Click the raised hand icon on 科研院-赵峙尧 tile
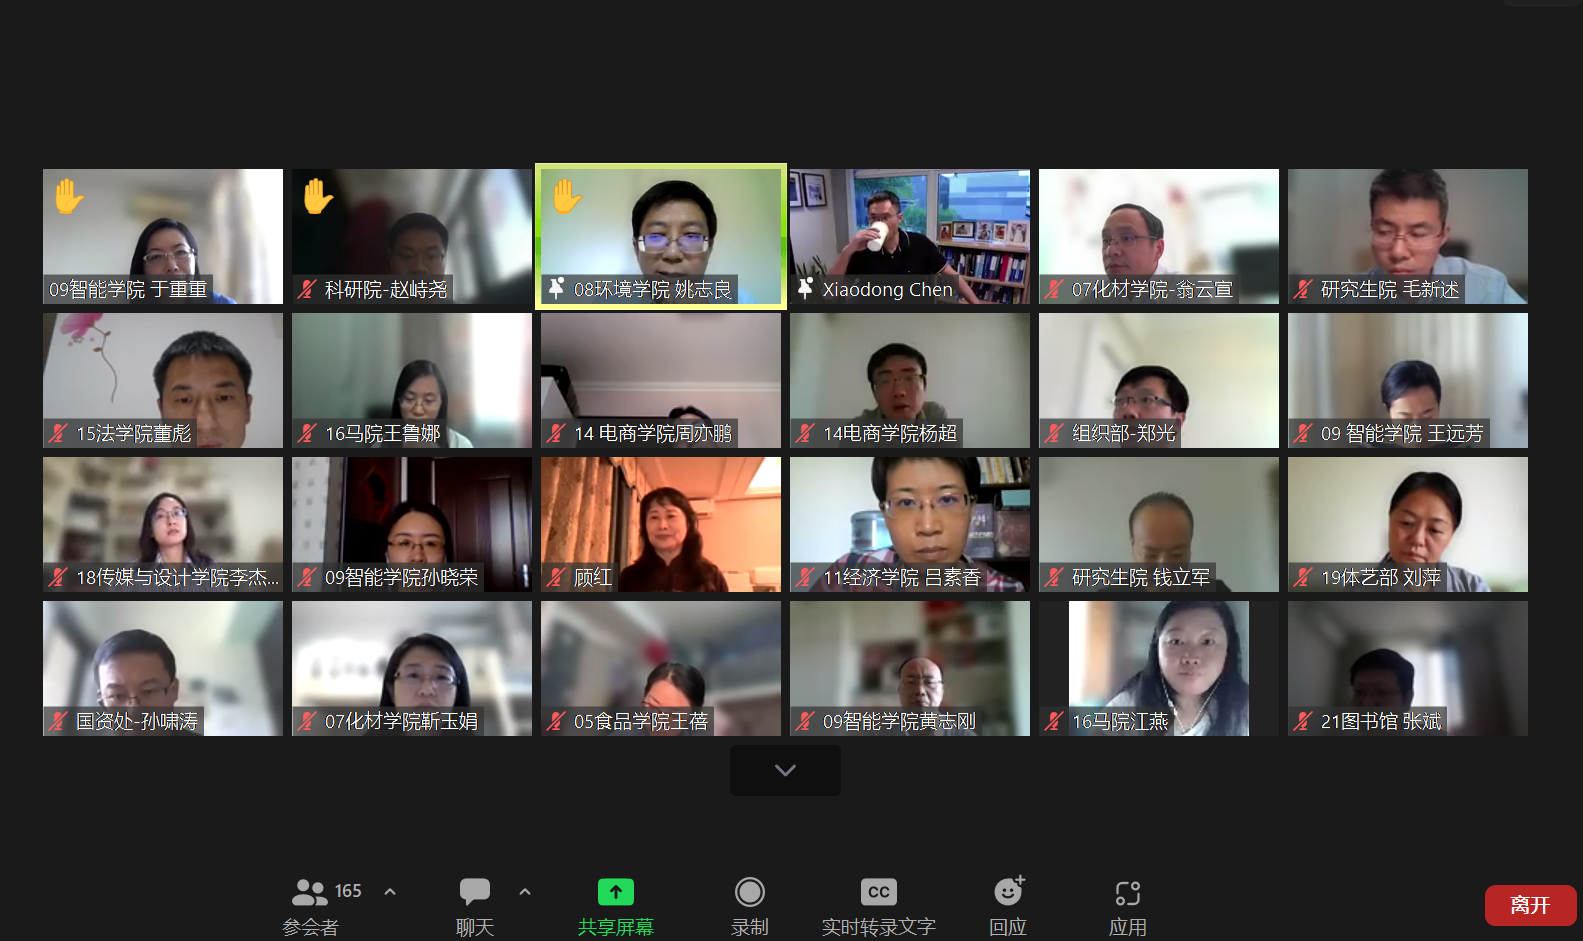1583x941 pixels. click(x=318, y=196)
